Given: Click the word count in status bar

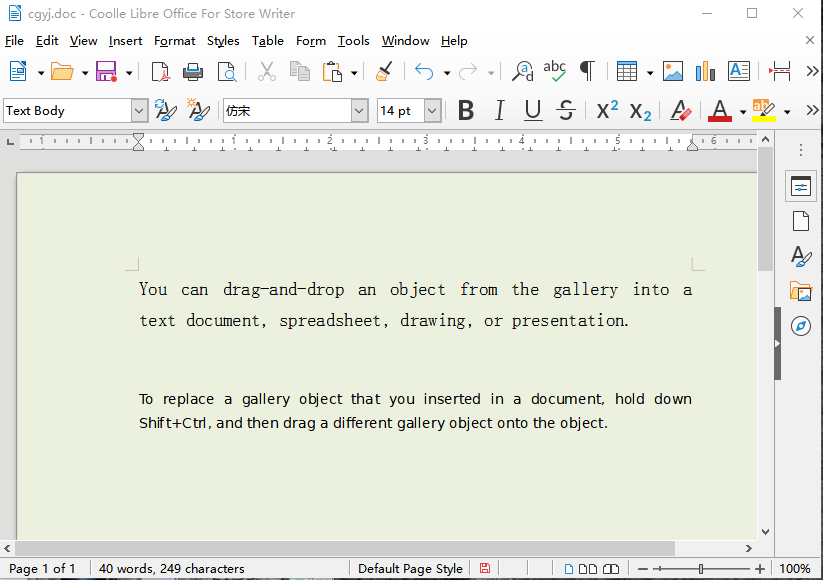Looking at the screenshot, I should (x=171, y=569).
